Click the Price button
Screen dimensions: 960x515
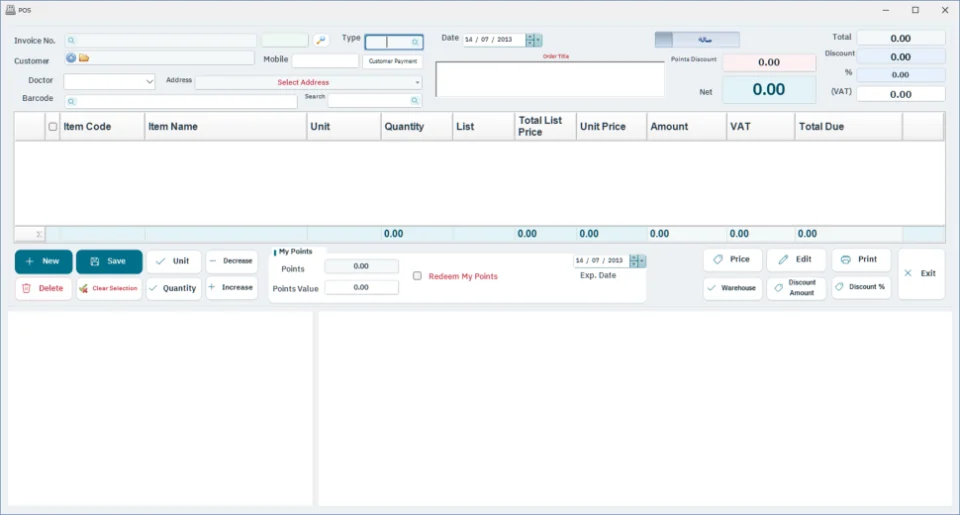pos(732,260)
